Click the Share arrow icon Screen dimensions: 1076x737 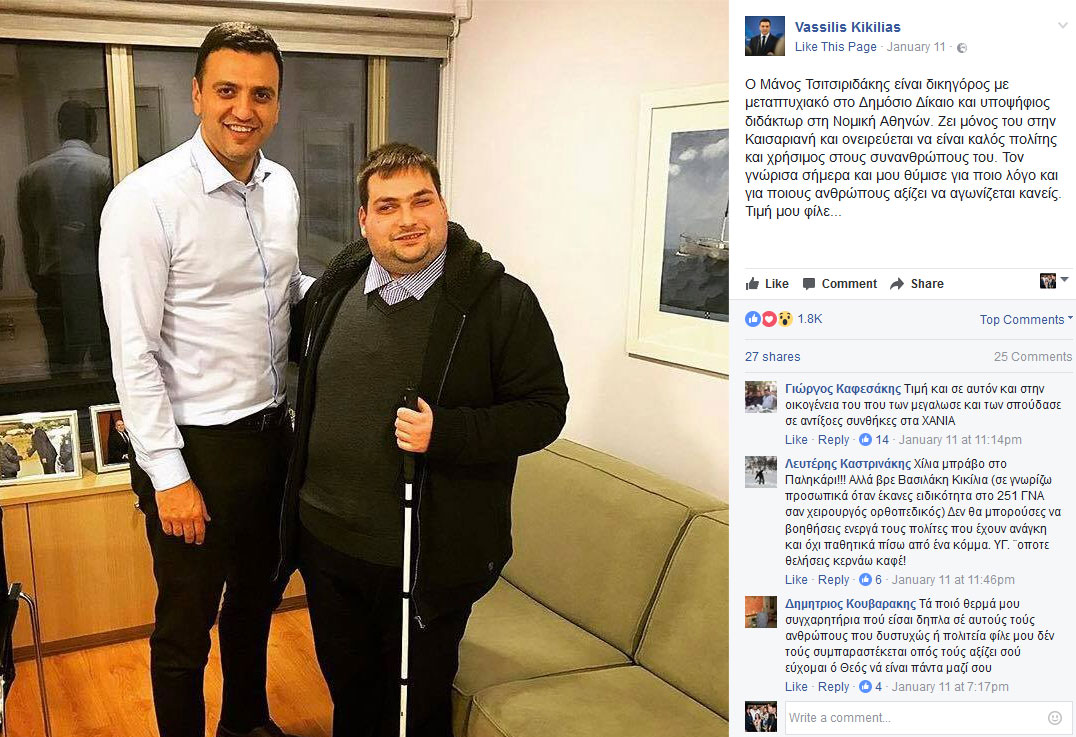pyautogui.click(x=897, y=283)
